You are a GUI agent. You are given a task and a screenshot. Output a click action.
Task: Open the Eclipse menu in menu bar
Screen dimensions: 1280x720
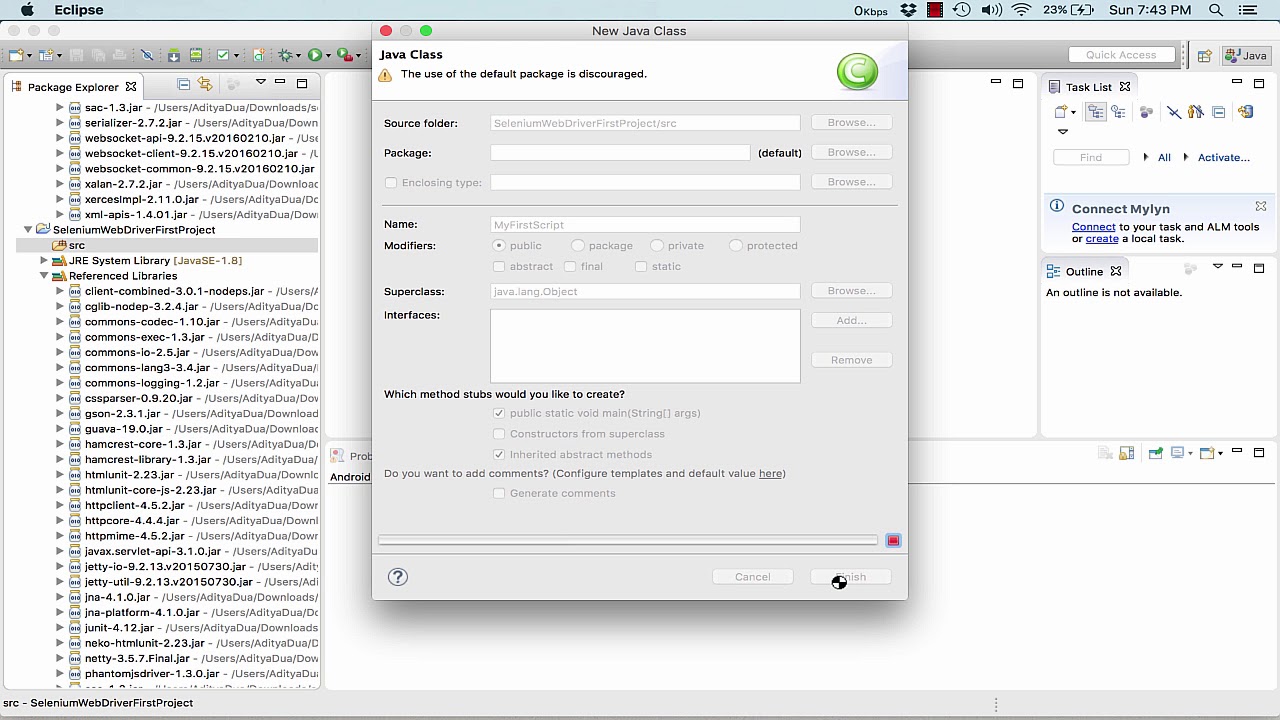(79, 10)
